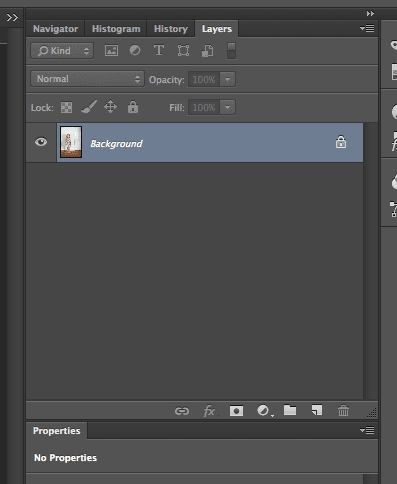
Task: Select the Layers tab
Action: coord(217,29)
